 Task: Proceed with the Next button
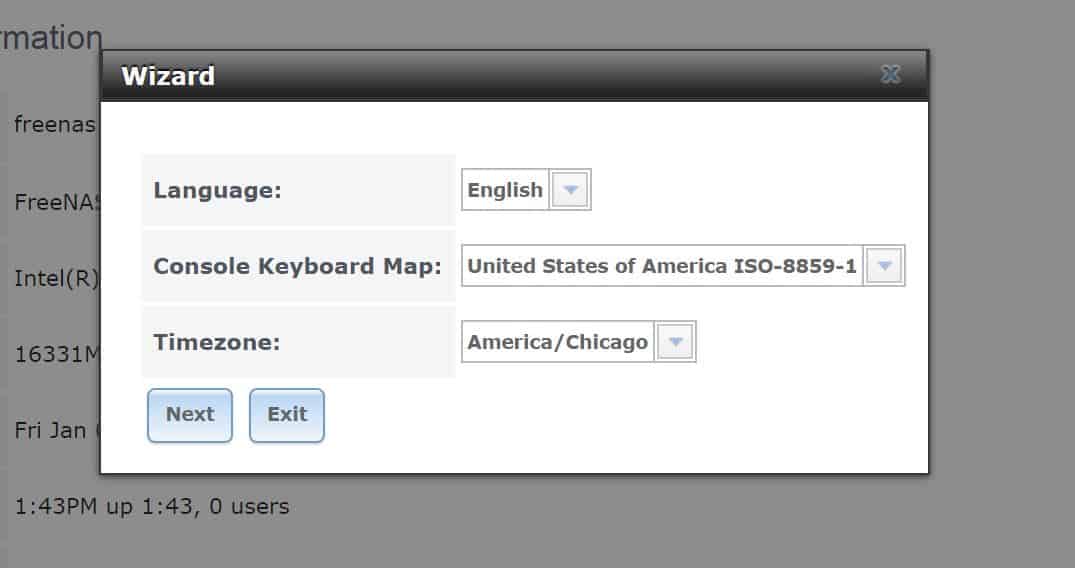[190, 416]
